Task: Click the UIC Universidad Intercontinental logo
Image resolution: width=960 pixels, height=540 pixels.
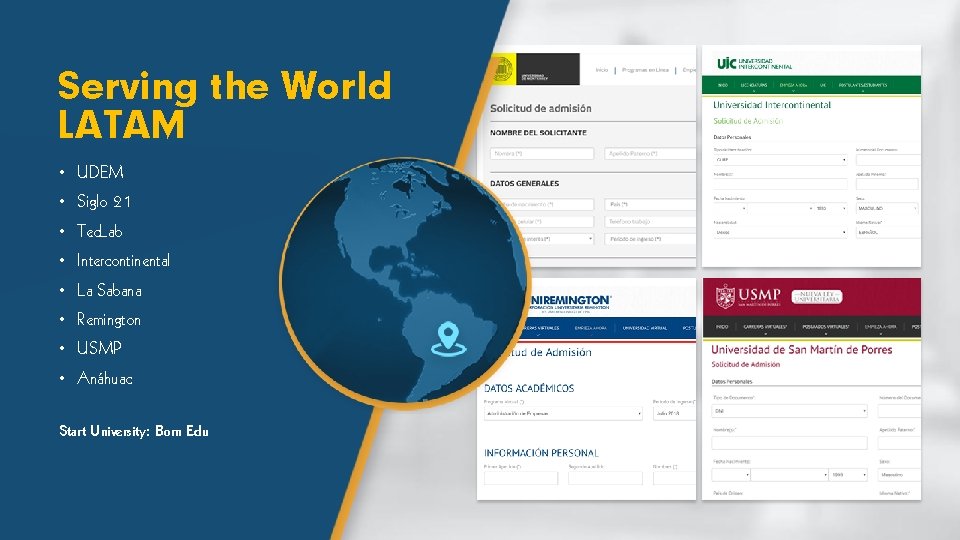Action: (x=754, y=63)
